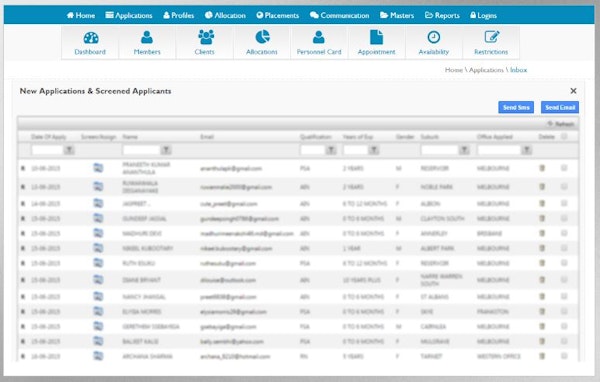
Task: Delete the Brisbane office applicant via trash icon
Action: pyautogui.click(x=542, y=233)
